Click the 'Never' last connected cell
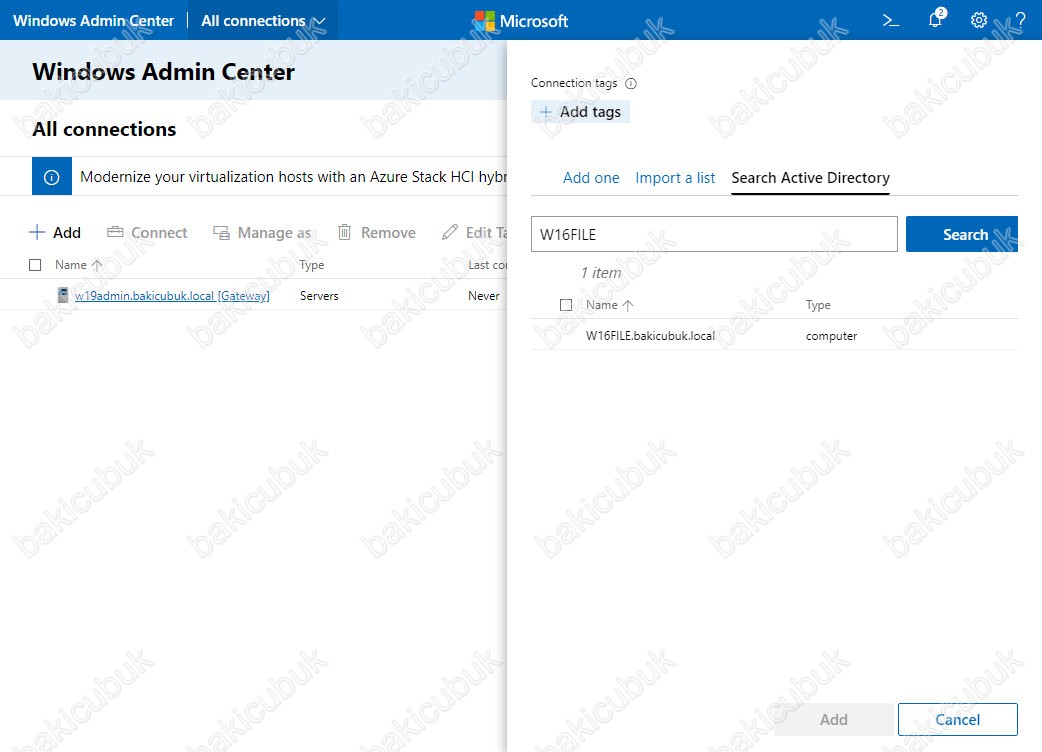Image resolution: width=1042 pixels, height=752 pixels. [484, 296]
